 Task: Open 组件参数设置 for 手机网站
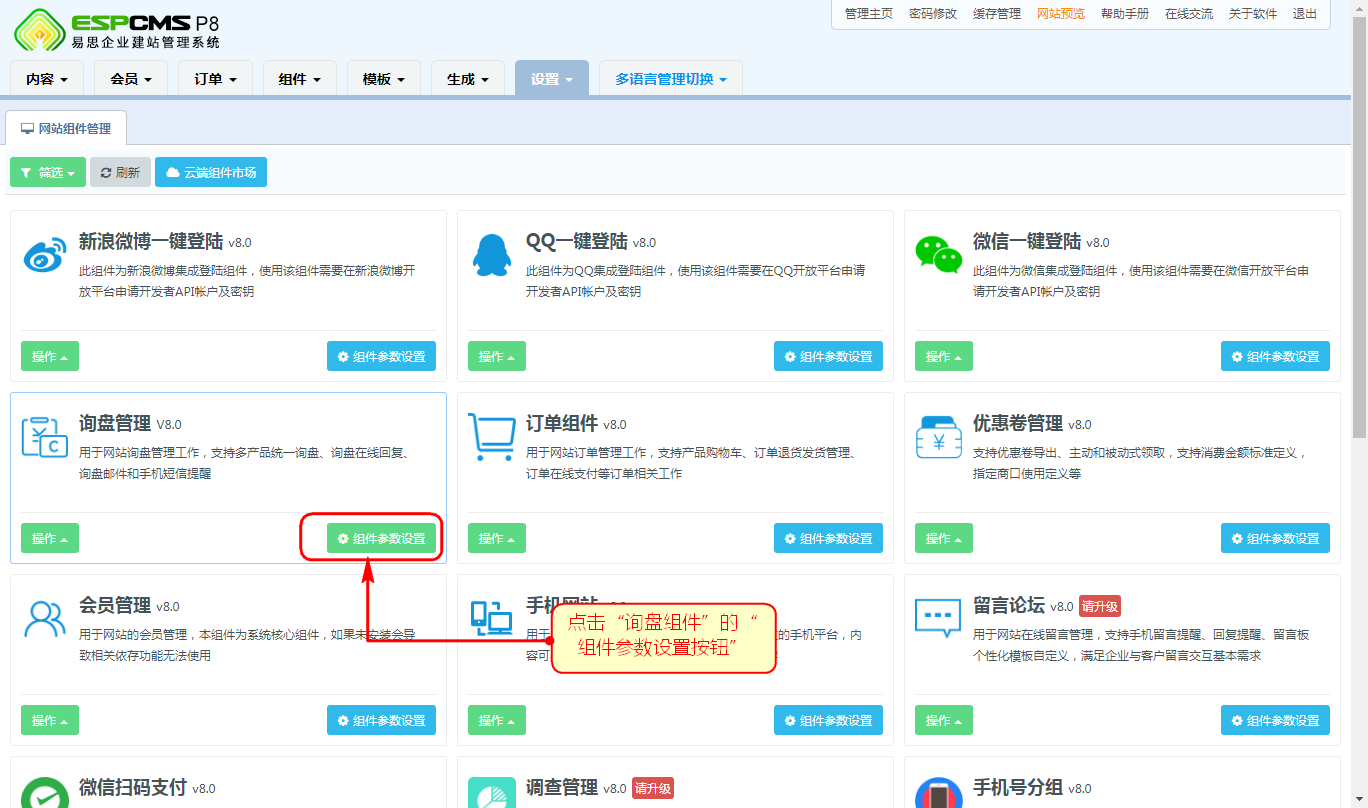click(x=828, y=720)
